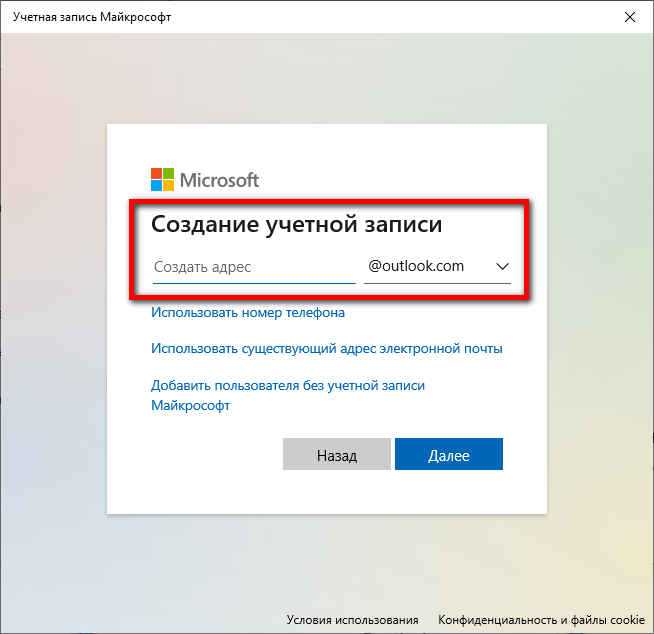Click the Microsoft wordmark text

click(219, 180)
